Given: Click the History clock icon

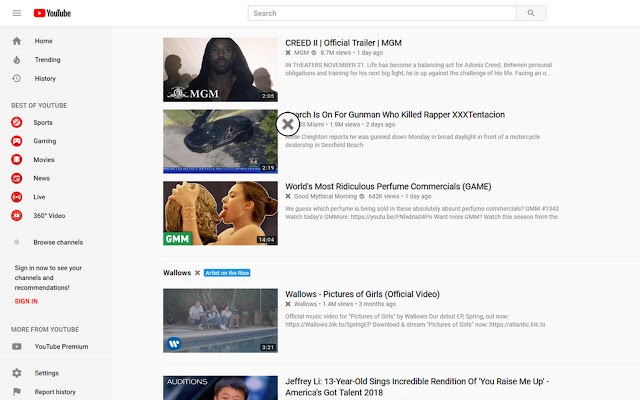Looking at the screenshot, I should pos(17,78).
